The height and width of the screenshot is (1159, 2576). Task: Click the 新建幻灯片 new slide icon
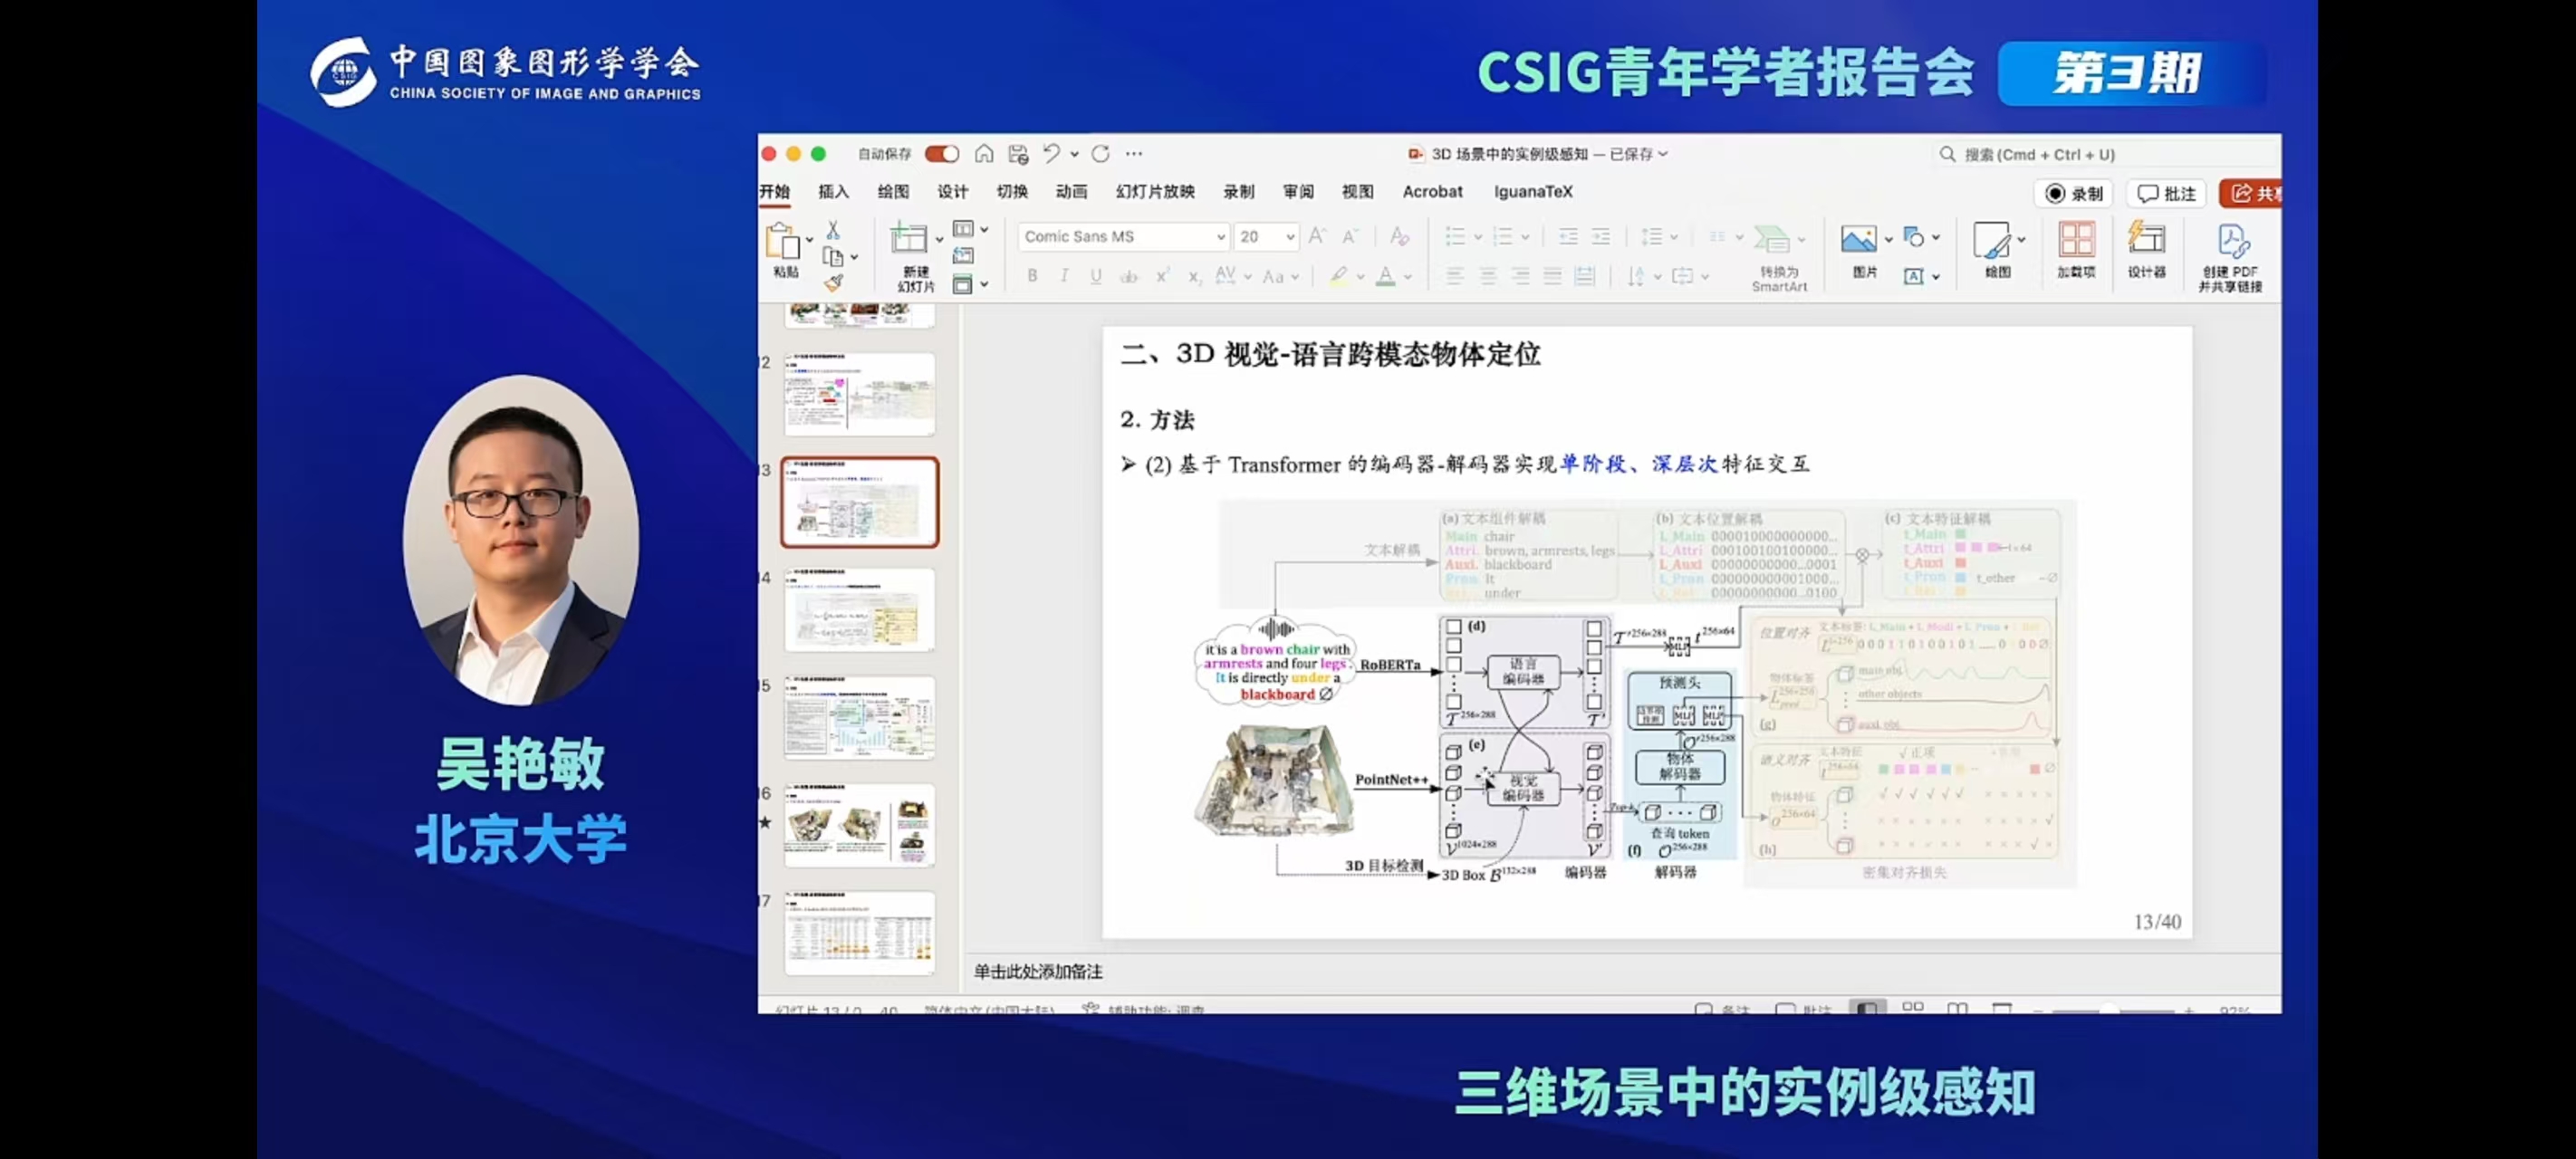click(908, 238)
